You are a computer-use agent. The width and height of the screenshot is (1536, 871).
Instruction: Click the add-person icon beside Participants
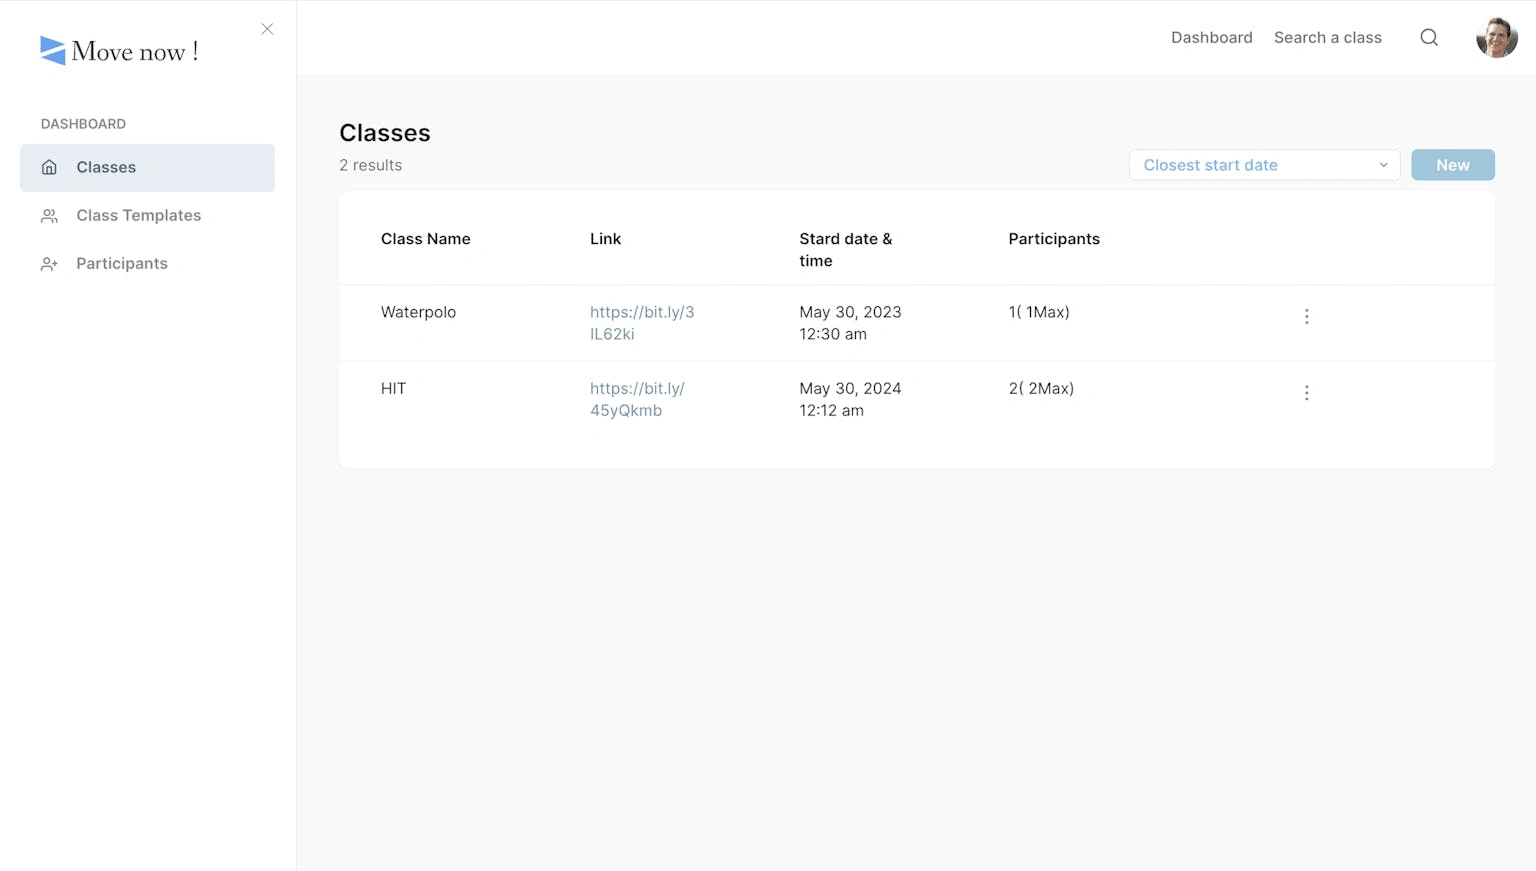pos(49,264)
